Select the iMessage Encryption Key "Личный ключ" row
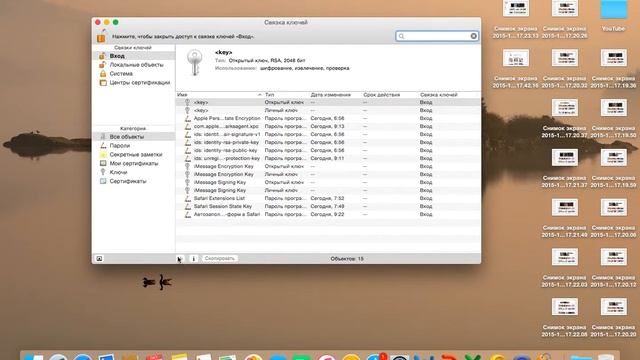Viewport: 640px width, 360px height. pos(328,174)
